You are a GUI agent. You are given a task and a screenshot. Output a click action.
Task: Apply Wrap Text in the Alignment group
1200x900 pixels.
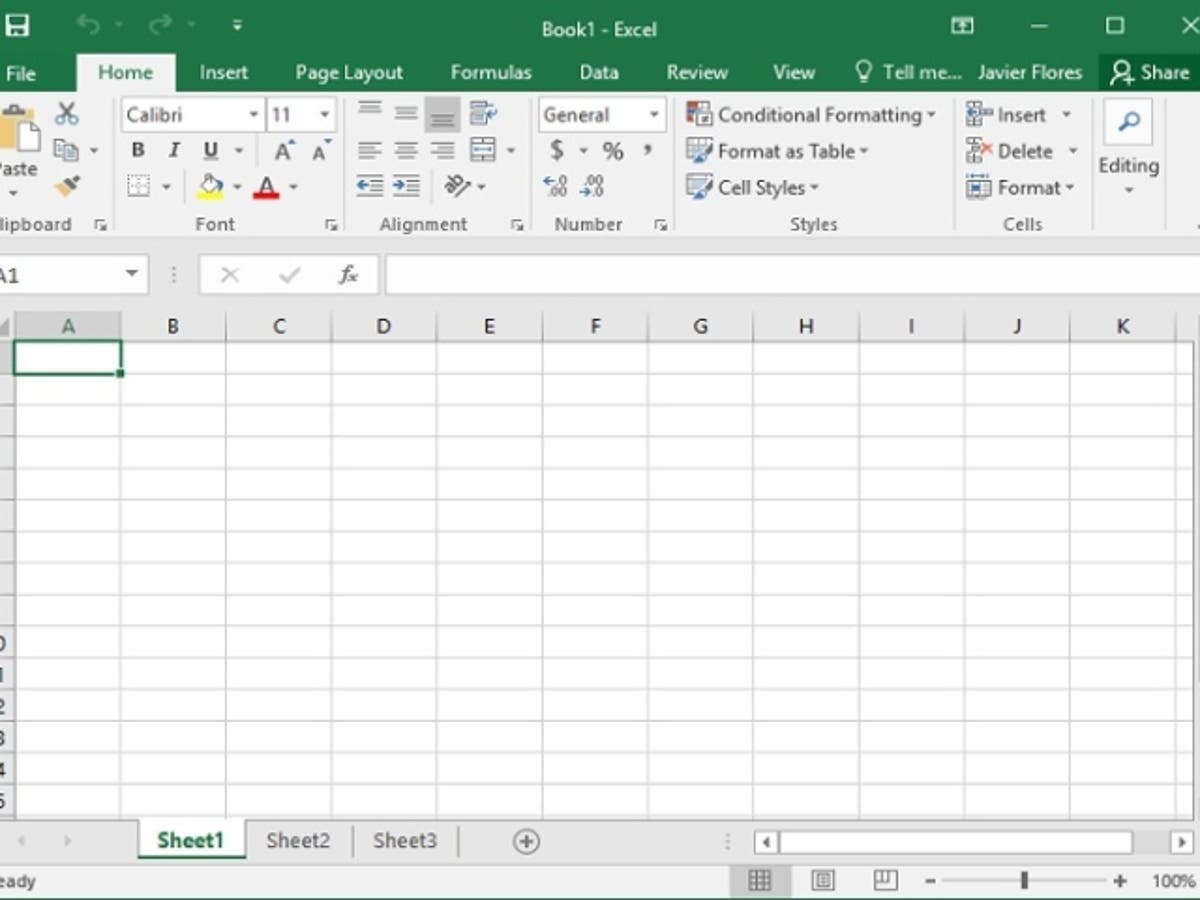pos(484,113)
